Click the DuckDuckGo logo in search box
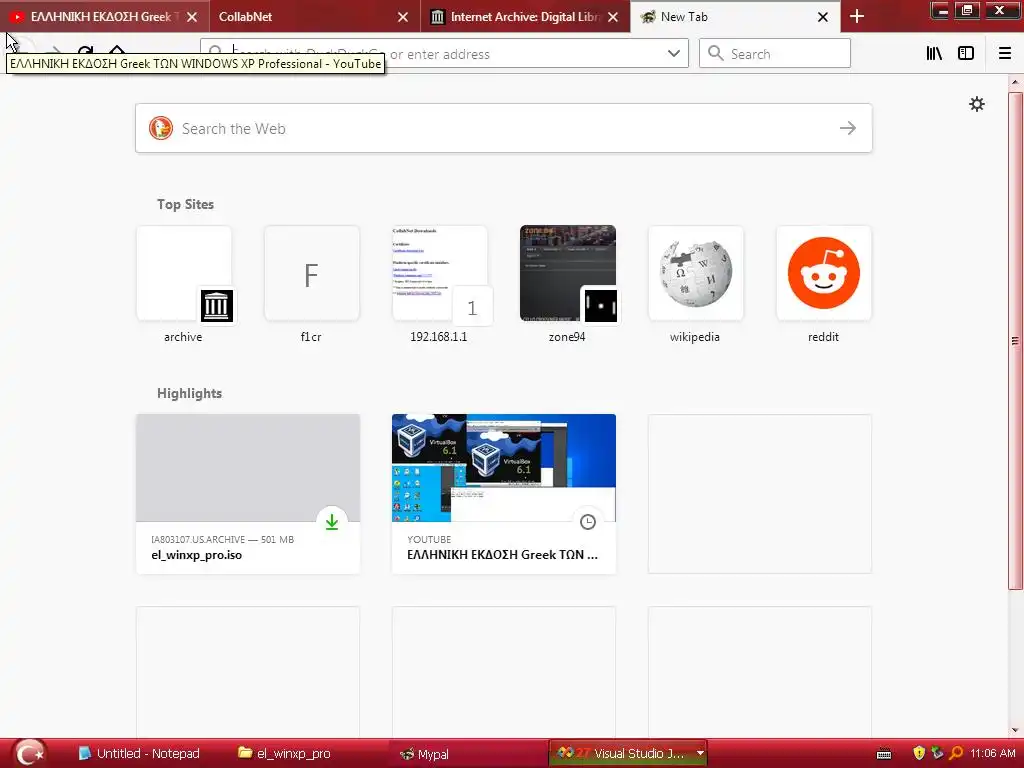This screenshot has width=1024, height=768. coord(161,128)
